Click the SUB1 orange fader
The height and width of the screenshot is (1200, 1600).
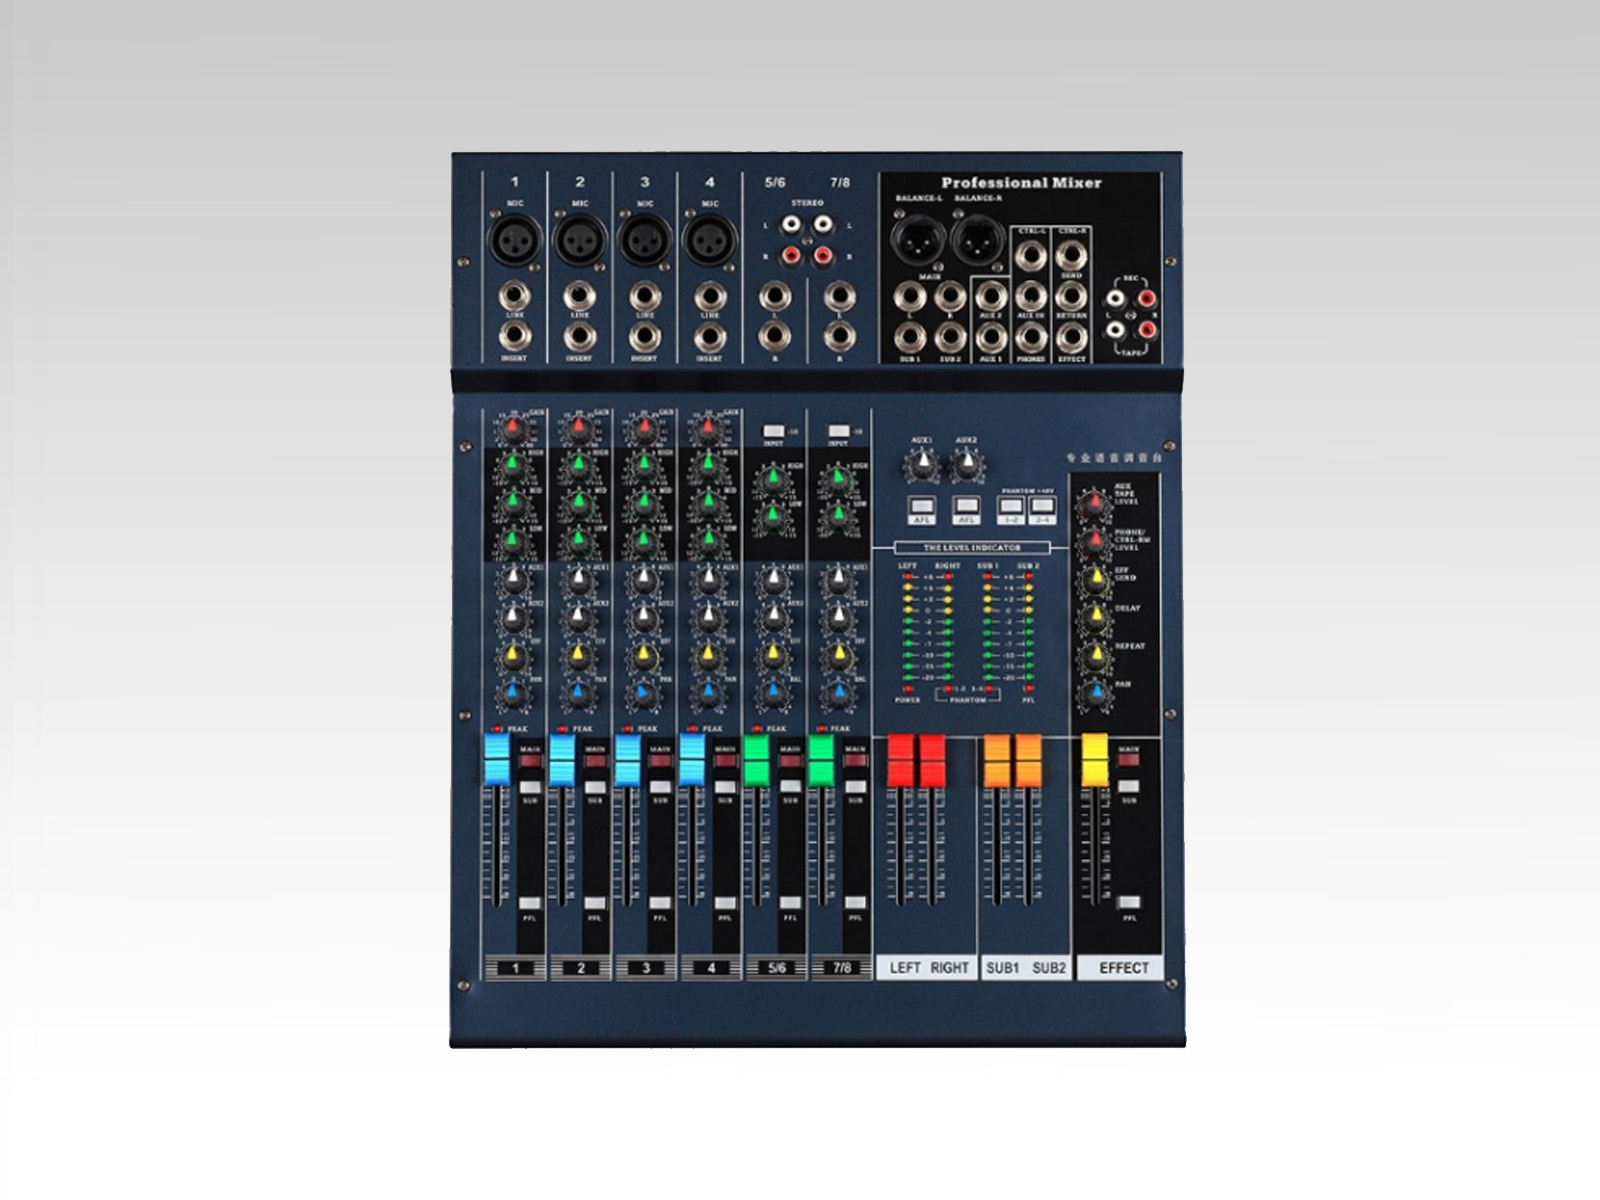click(996, 760)
